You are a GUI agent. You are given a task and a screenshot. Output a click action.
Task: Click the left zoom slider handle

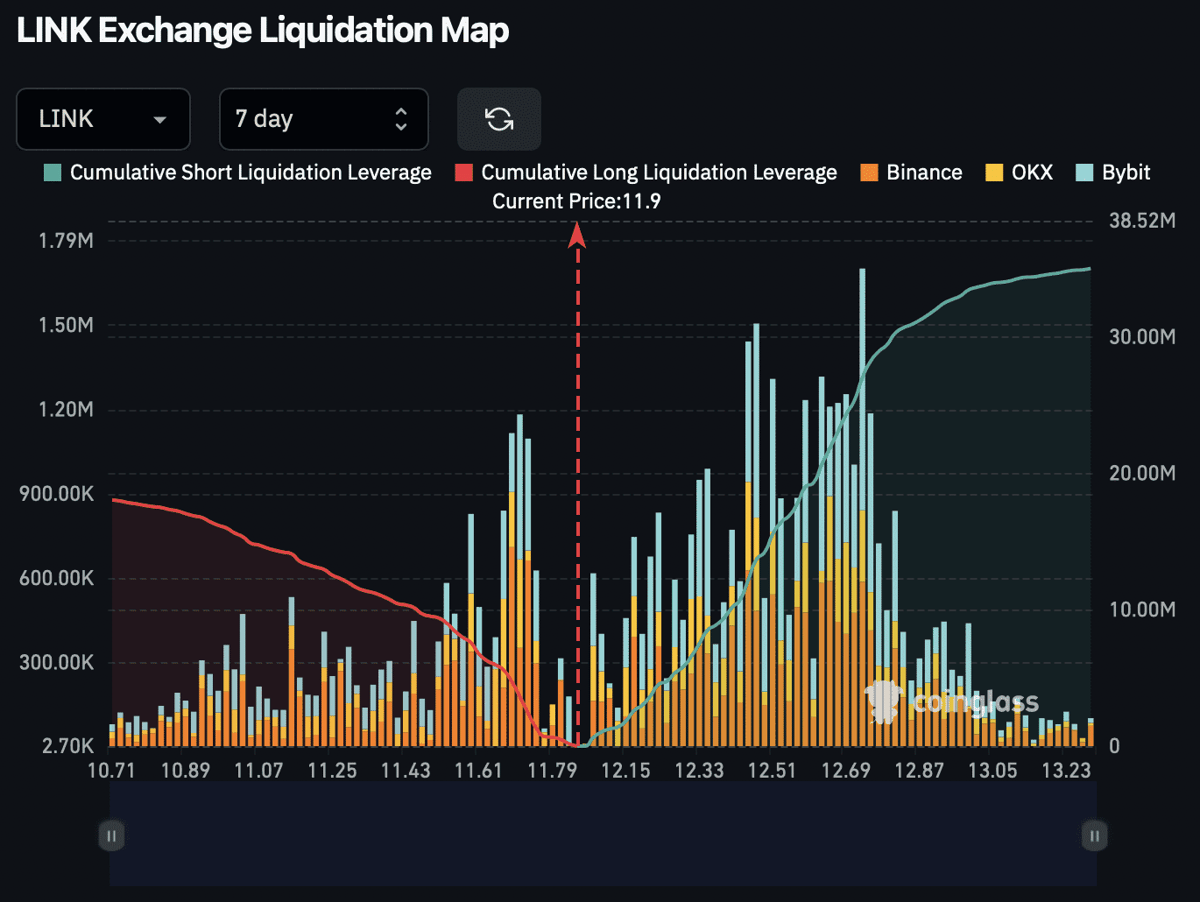tap(111, 835)
